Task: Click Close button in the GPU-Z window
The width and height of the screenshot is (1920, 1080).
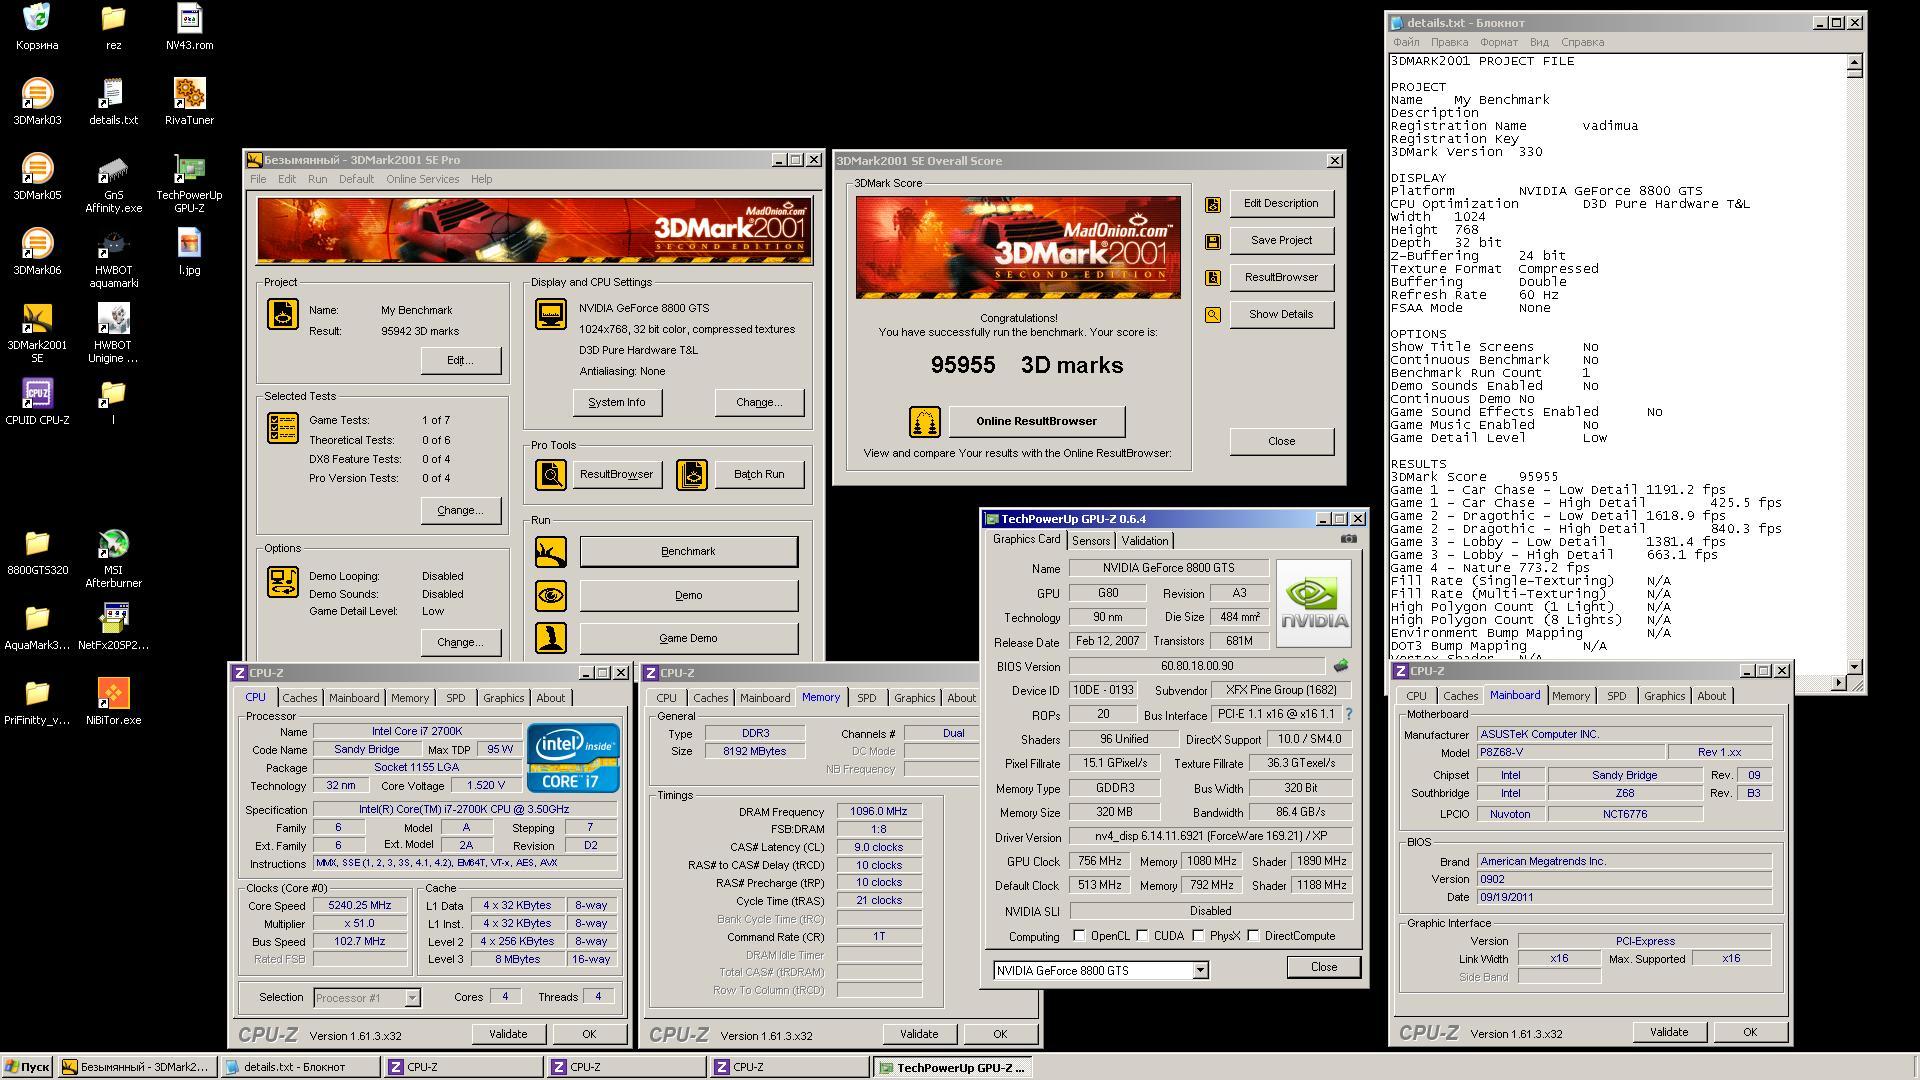Action: (x=1323, y=967)
